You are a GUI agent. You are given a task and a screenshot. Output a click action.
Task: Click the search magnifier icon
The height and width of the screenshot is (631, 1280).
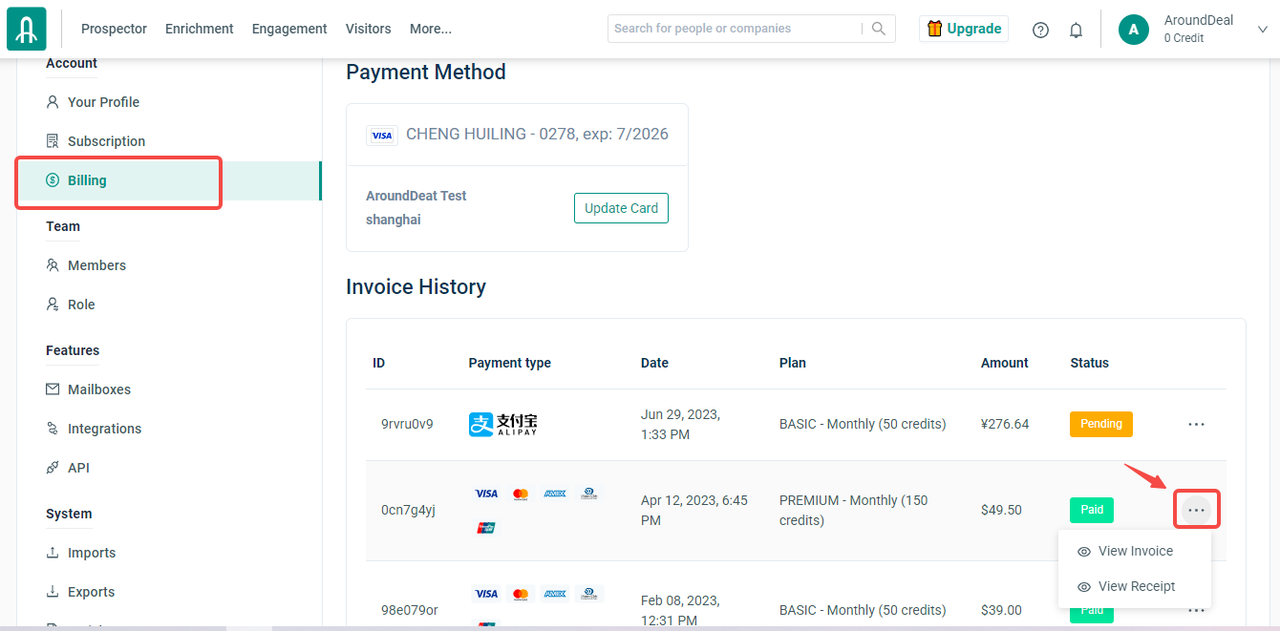click(x=878, y=29)
